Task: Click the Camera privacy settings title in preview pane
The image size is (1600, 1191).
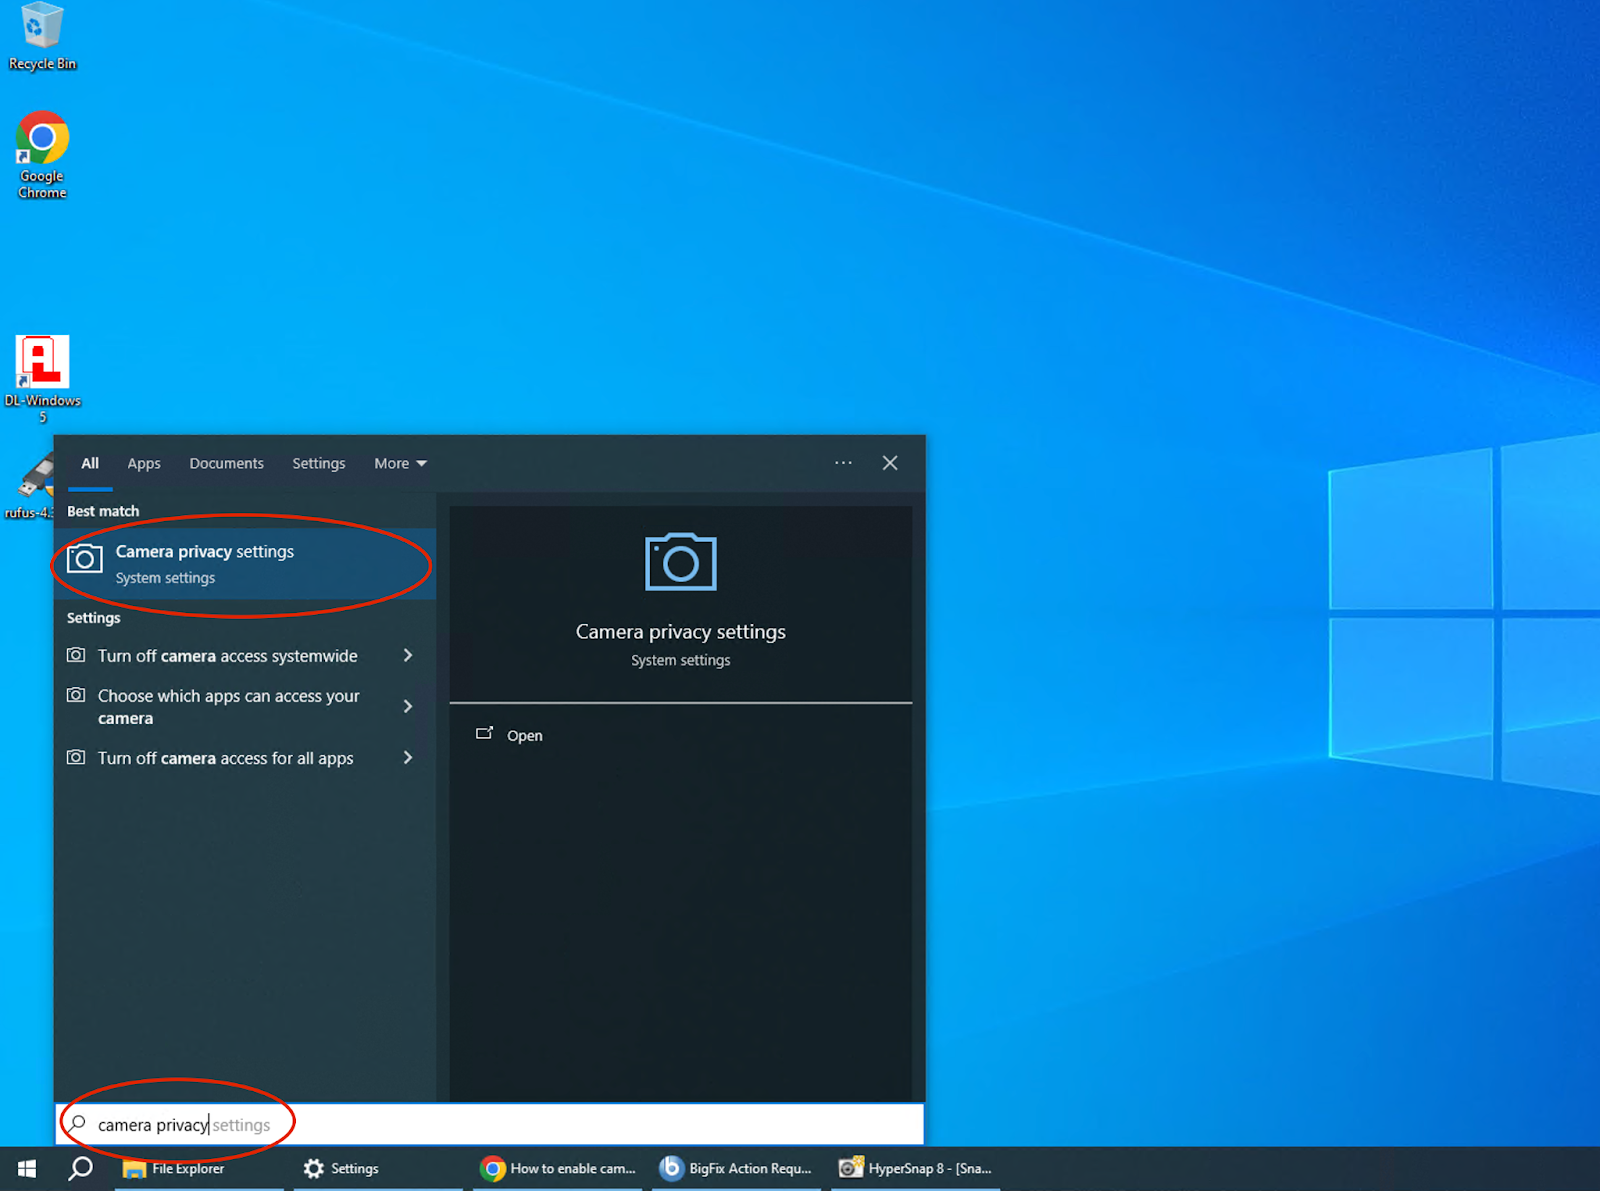Action: [x=681, y=632]
